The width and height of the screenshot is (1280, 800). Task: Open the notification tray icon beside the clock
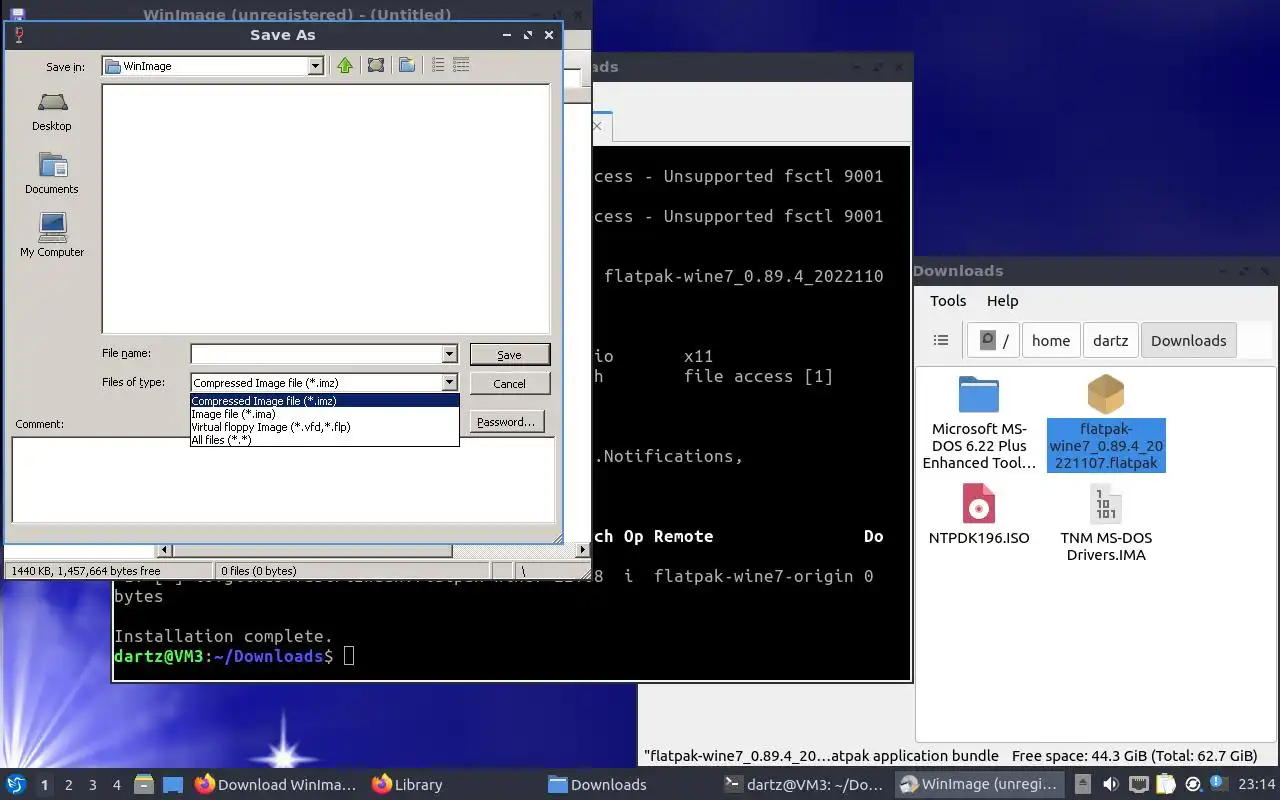coord(1219,784)
